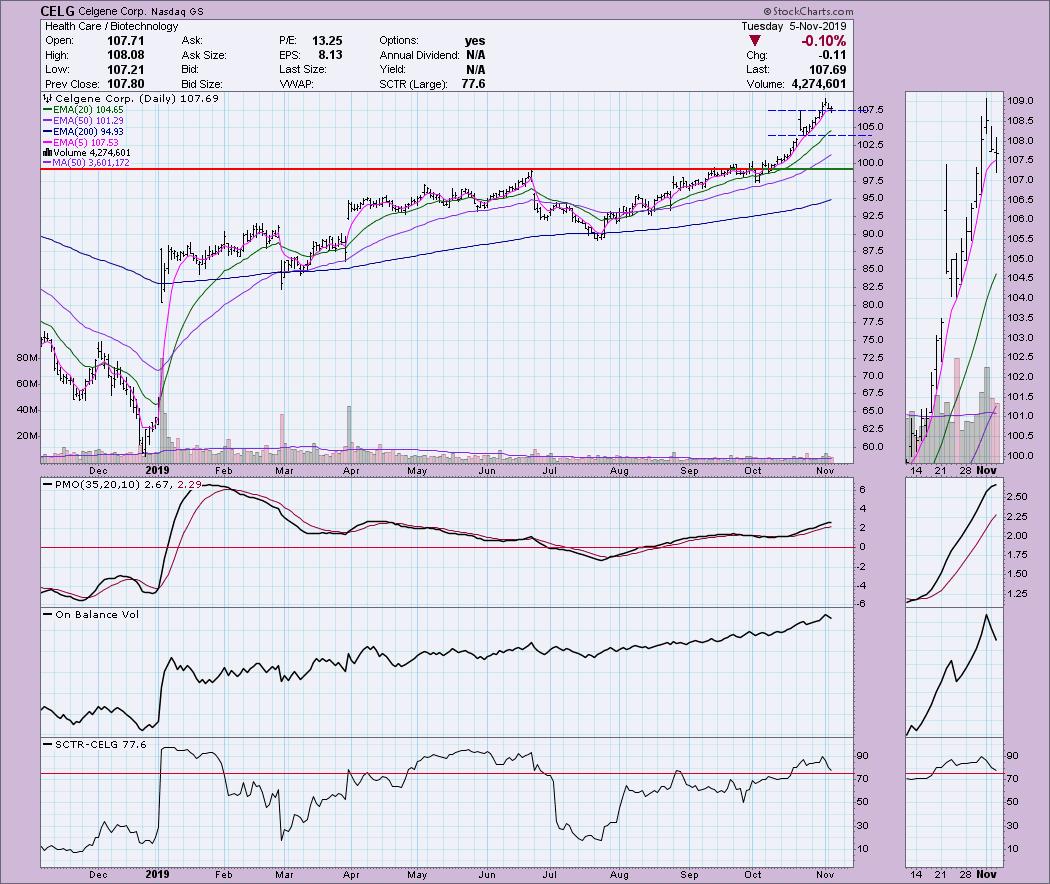This screenshot has height=884, width=1050.
Task: Click the Bid Size label
Action: click(202, 84)
